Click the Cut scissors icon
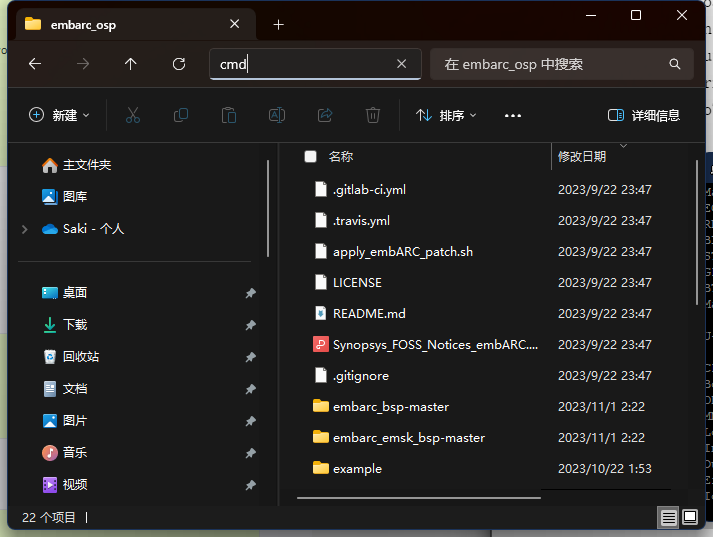Screen dimensions: 713x537 click(132, 116)
